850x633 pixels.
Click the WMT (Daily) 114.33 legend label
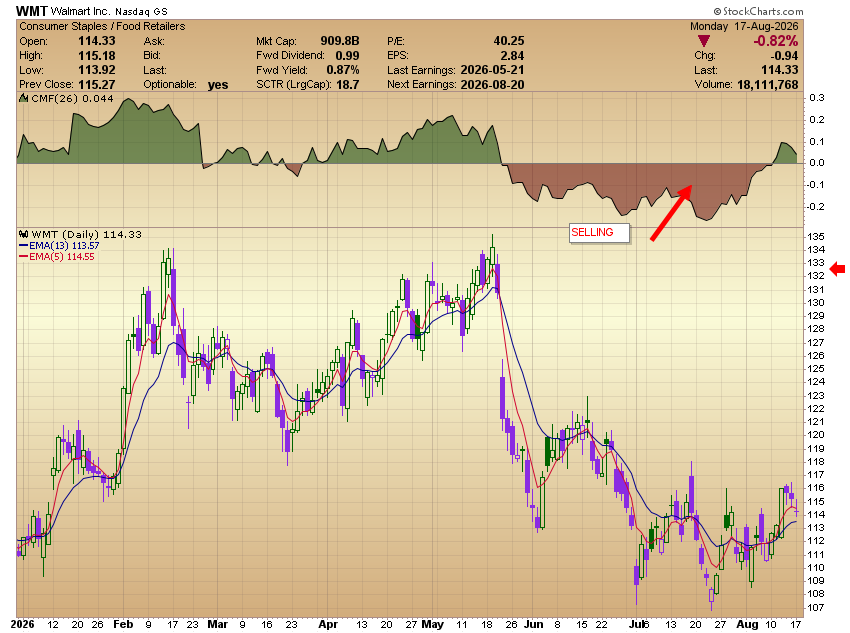pyautogui.click(x=87, y=235)
